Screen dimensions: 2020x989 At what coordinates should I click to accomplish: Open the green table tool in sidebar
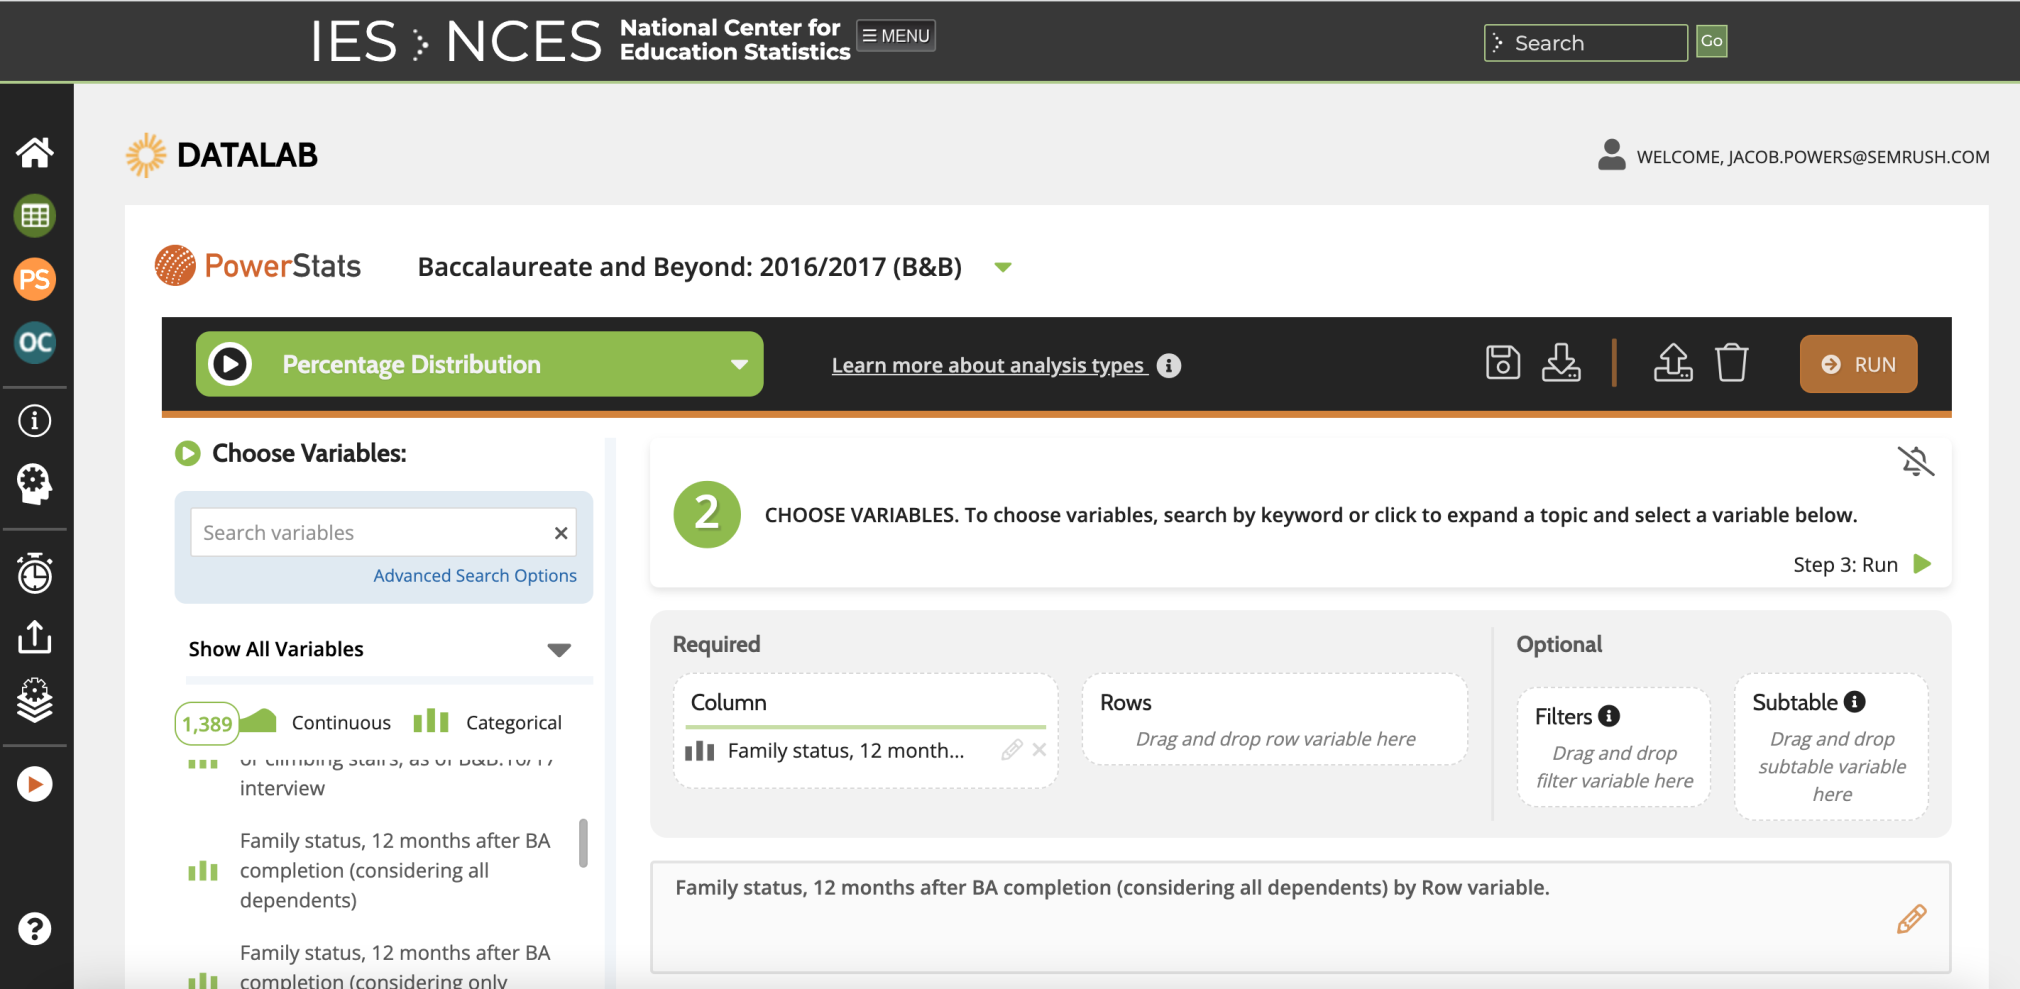[35, 216]
